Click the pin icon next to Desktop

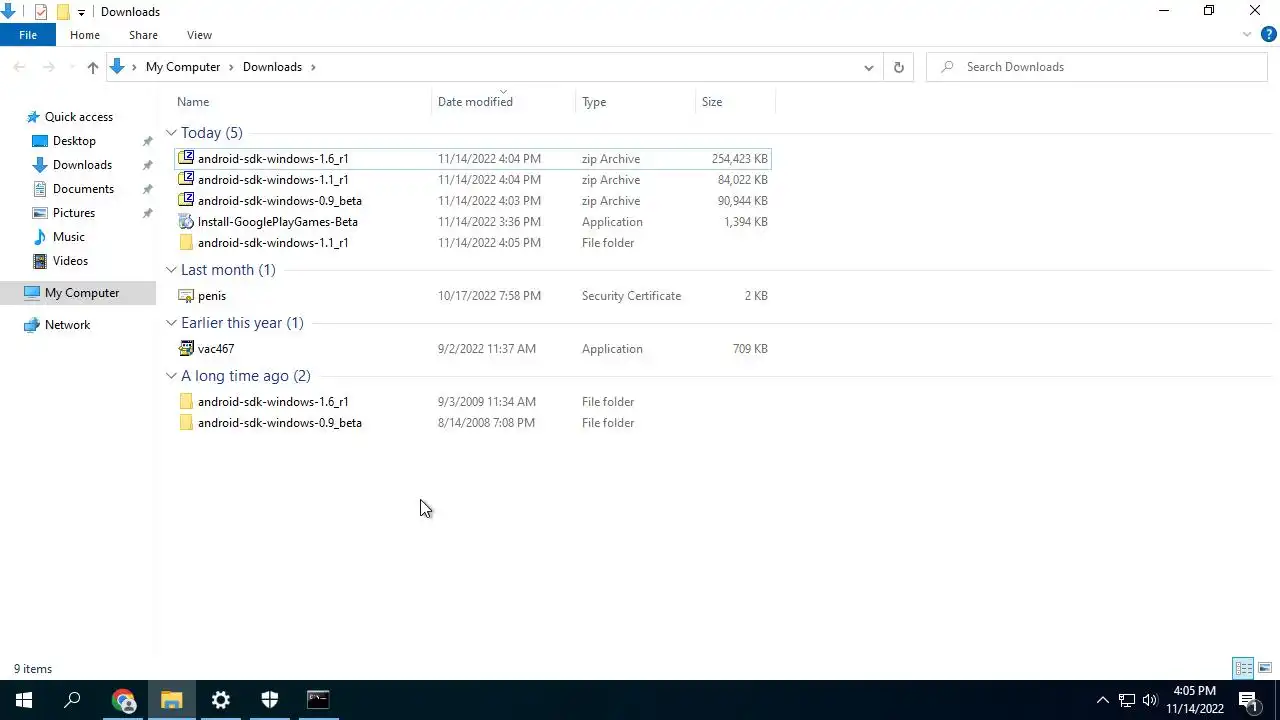point(148,141)
